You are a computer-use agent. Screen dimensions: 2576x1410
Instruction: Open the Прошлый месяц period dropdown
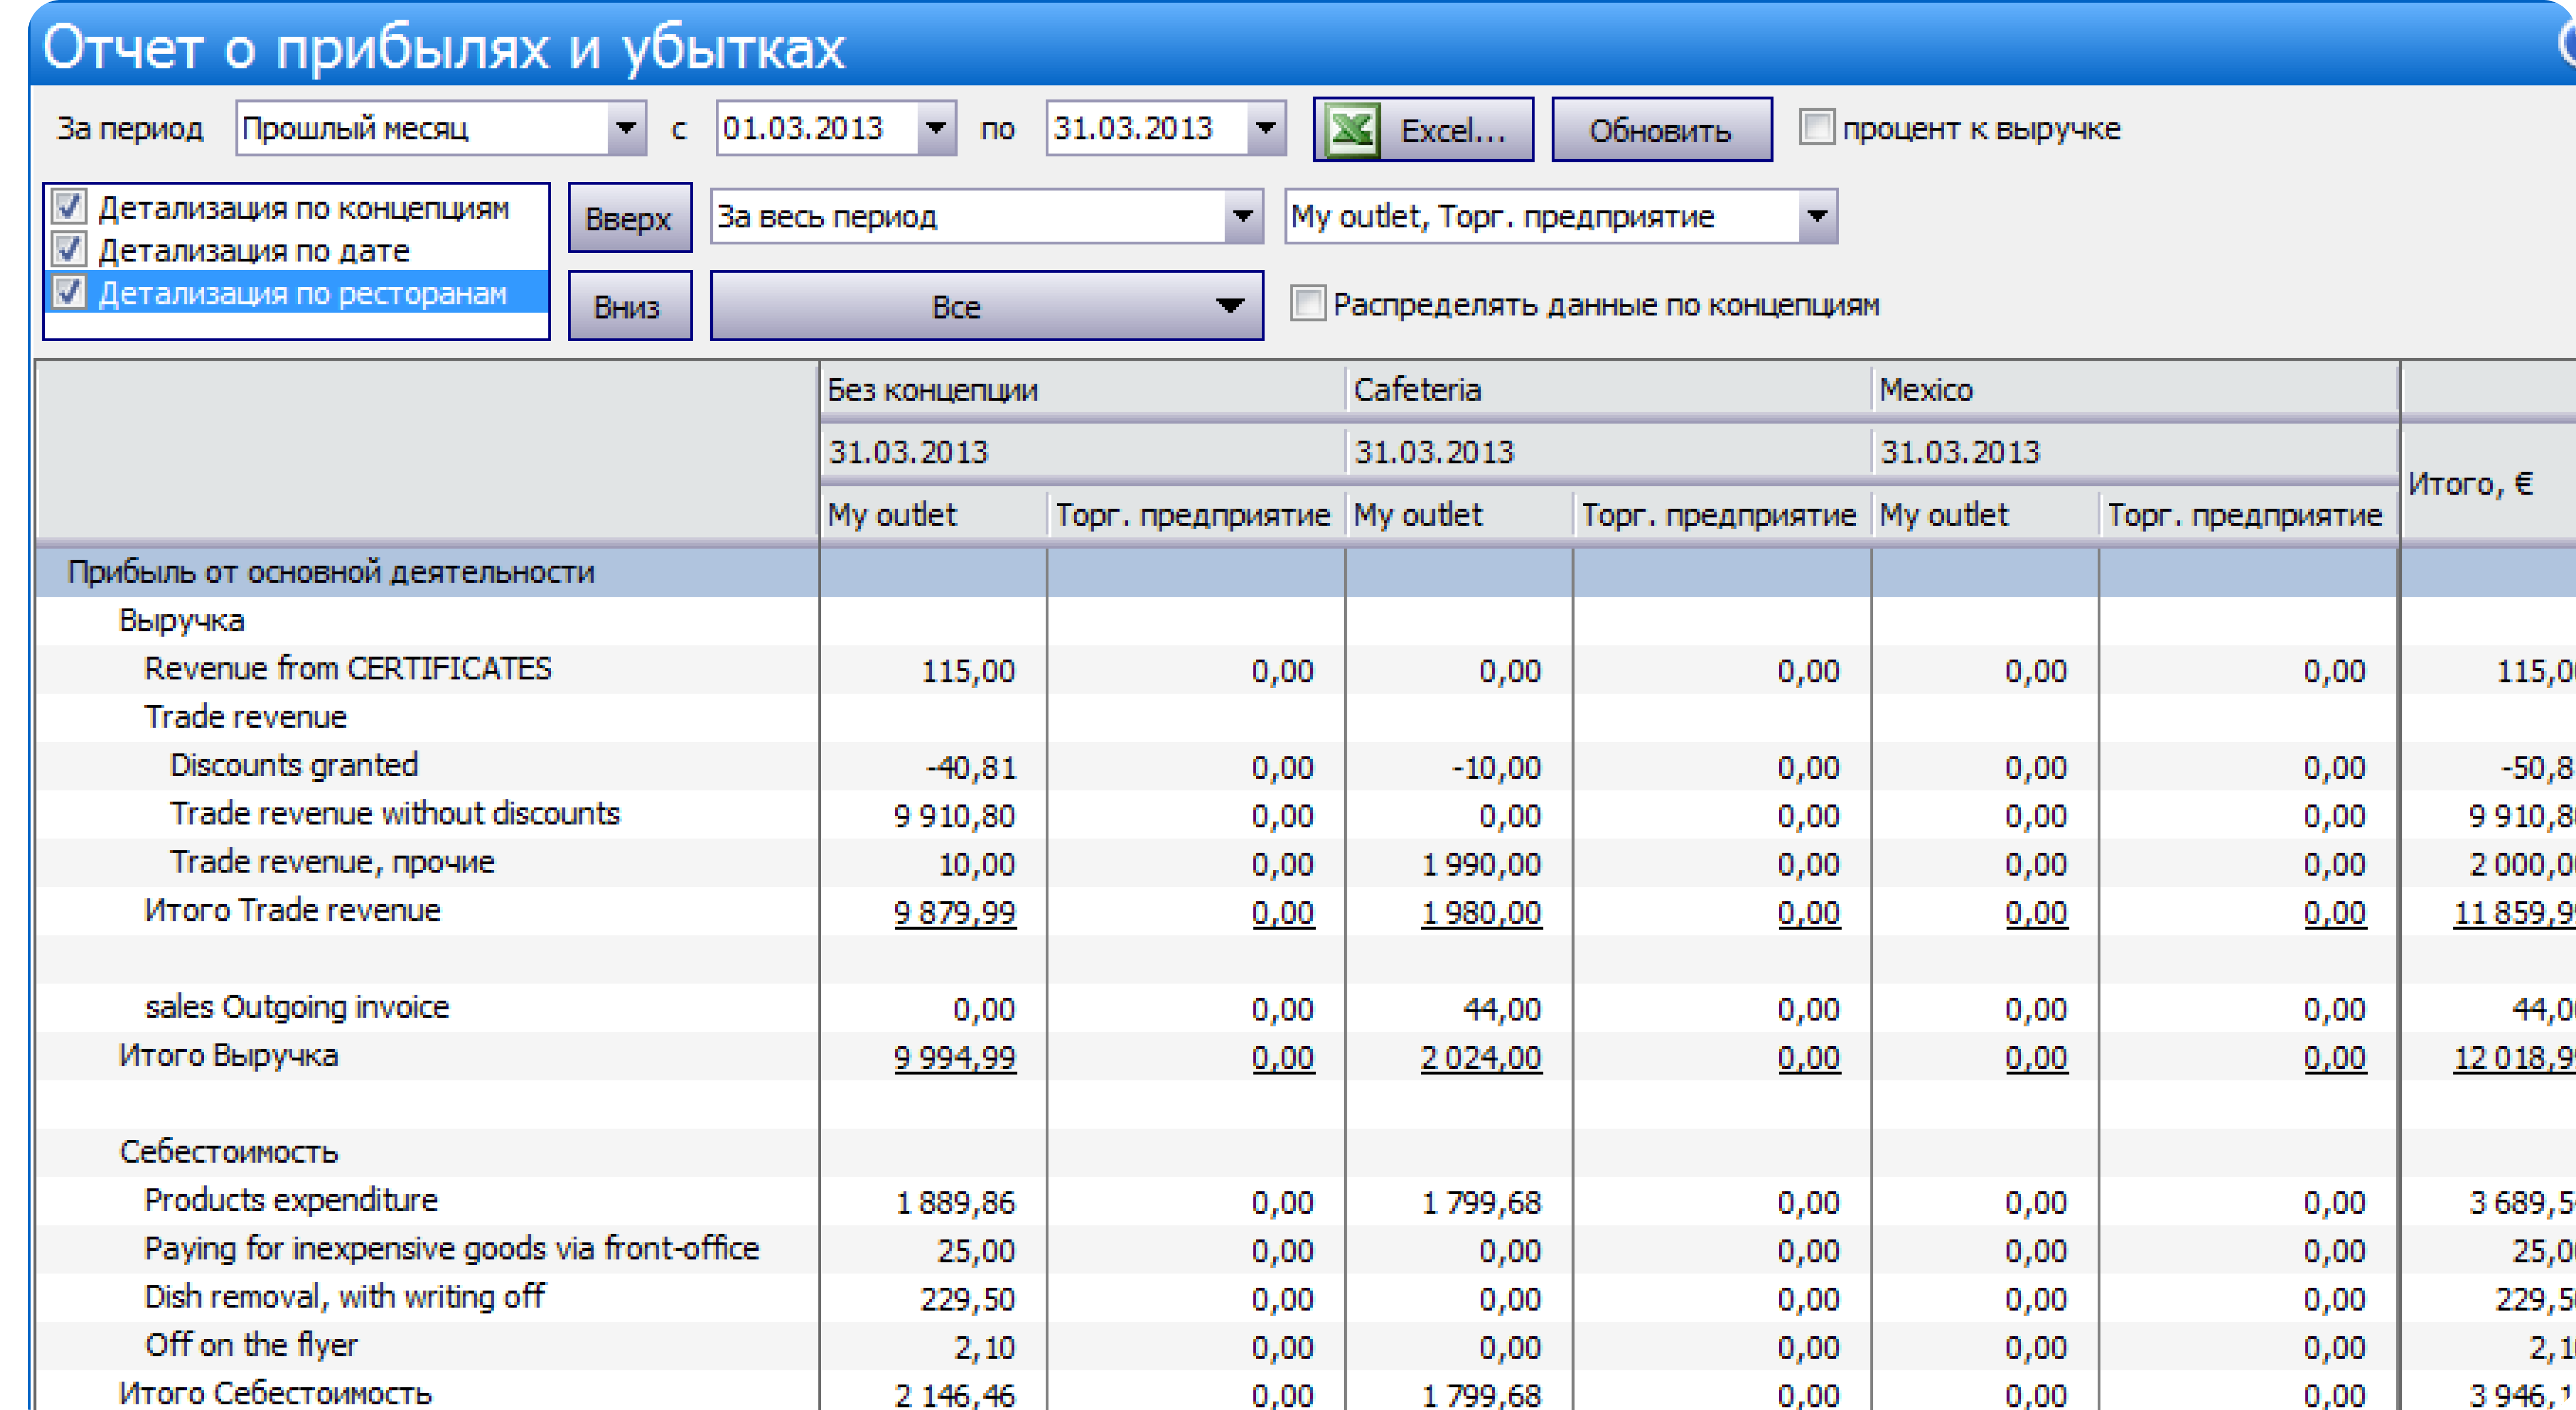[x=626, y=128]
